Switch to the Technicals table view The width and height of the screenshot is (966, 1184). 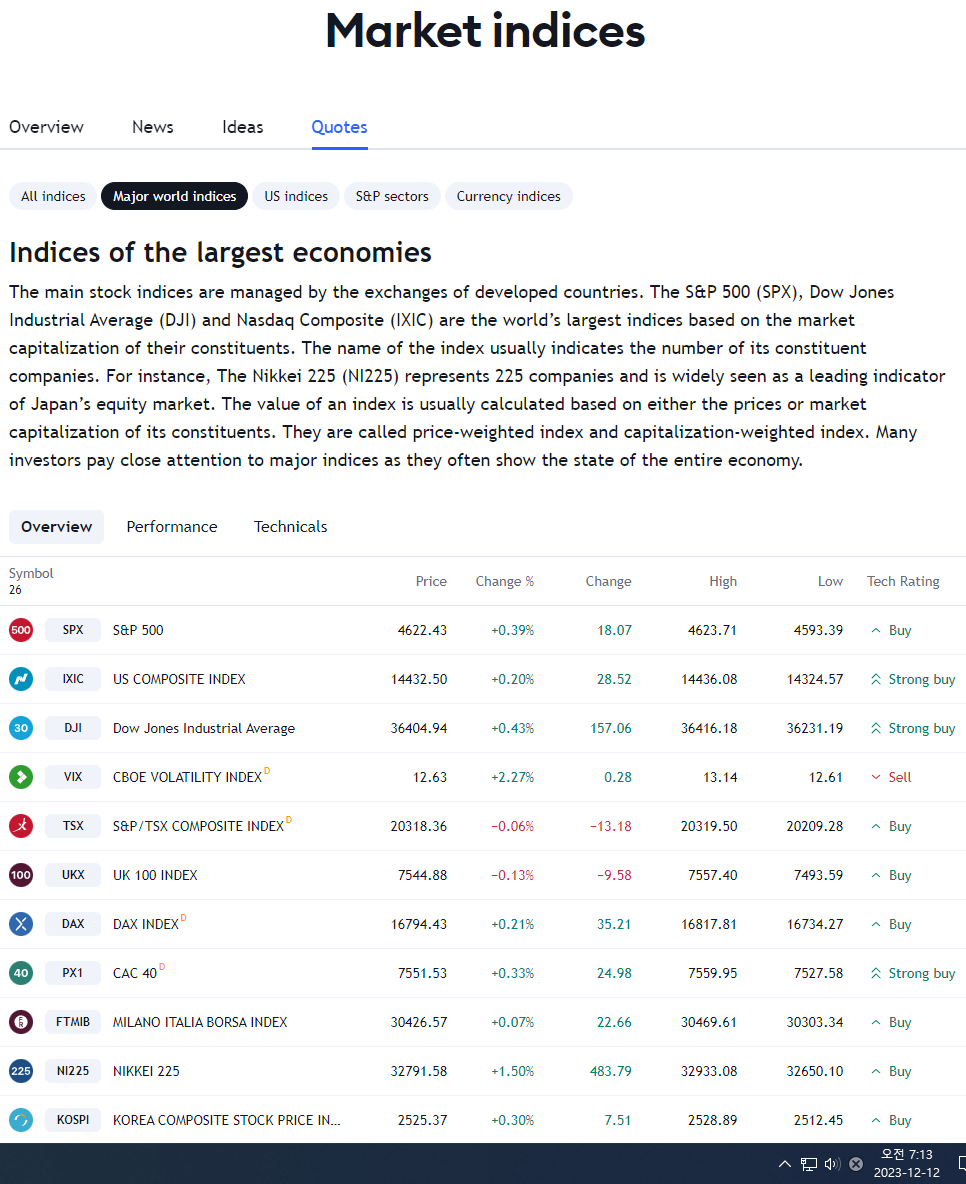coord(290,527)
